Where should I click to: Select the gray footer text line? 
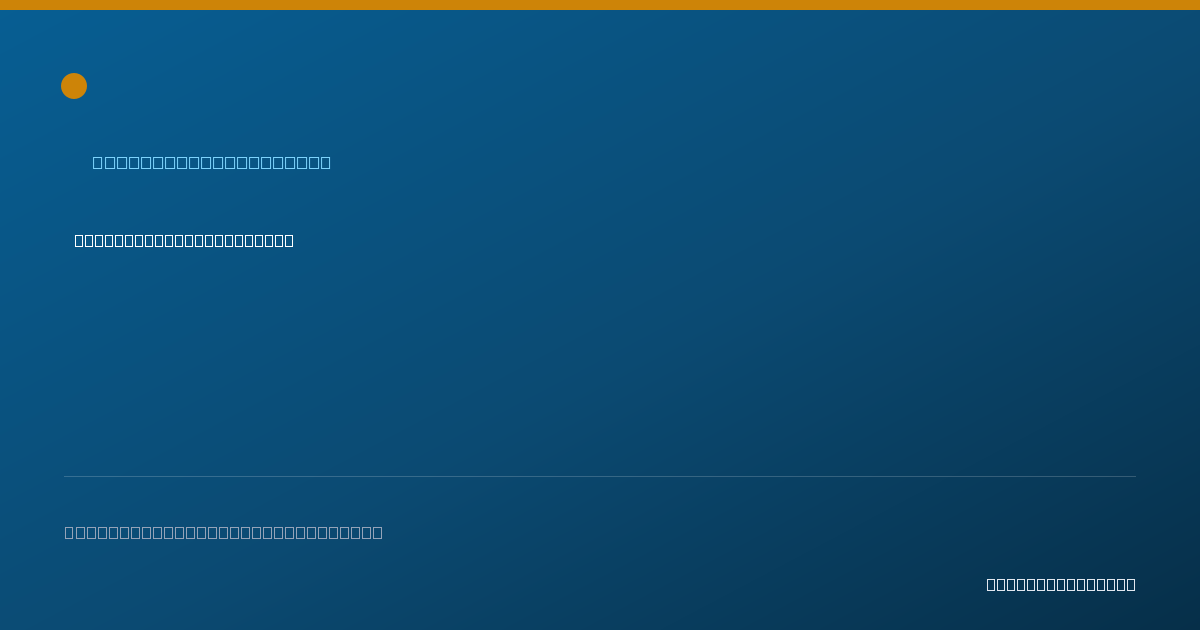(x=224, y=532)
